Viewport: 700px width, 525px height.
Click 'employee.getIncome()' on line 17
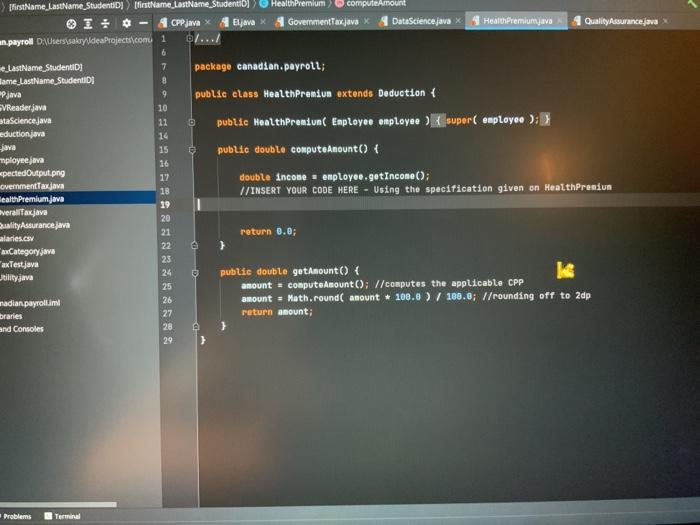coord(375,176)
